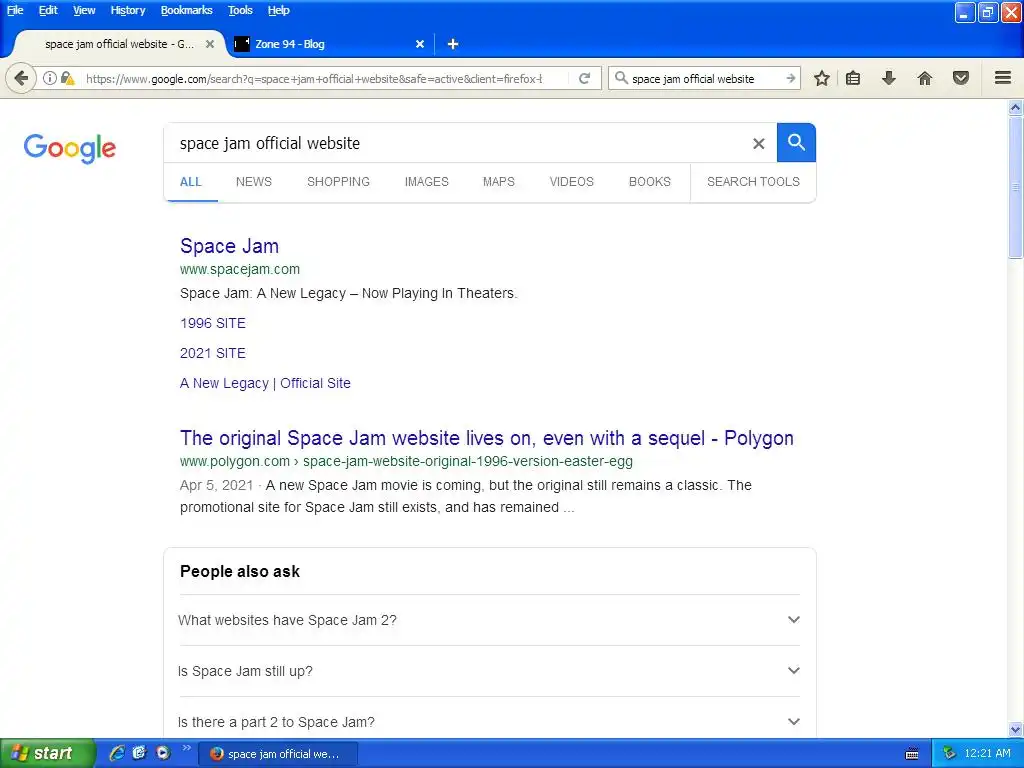Click the www.spacejam.com green URL
1024x768 pixels.
click(240, 269)
